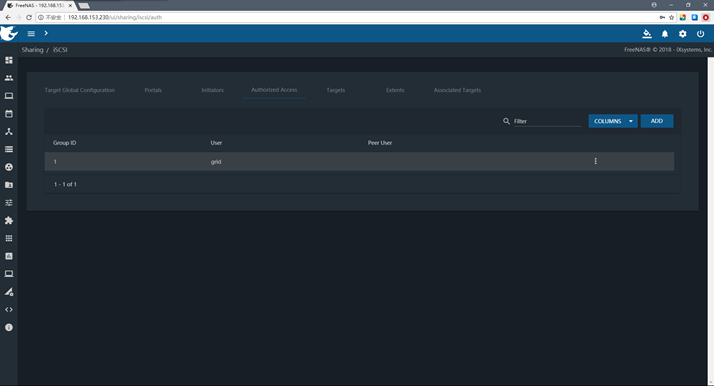This screenshot has width=714, height=386.
Task: Open the Shell code icon
Action: 9,310
